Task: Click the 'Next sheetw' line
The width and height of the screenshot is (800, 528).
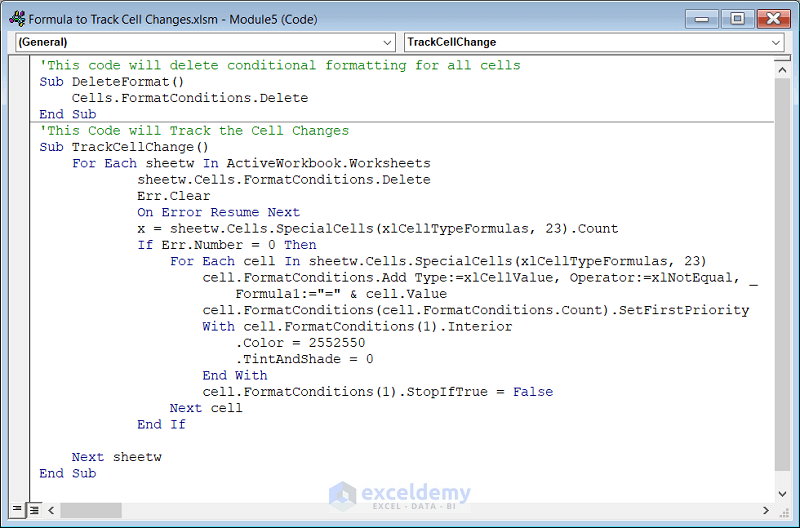Action: tap(116, 457)
